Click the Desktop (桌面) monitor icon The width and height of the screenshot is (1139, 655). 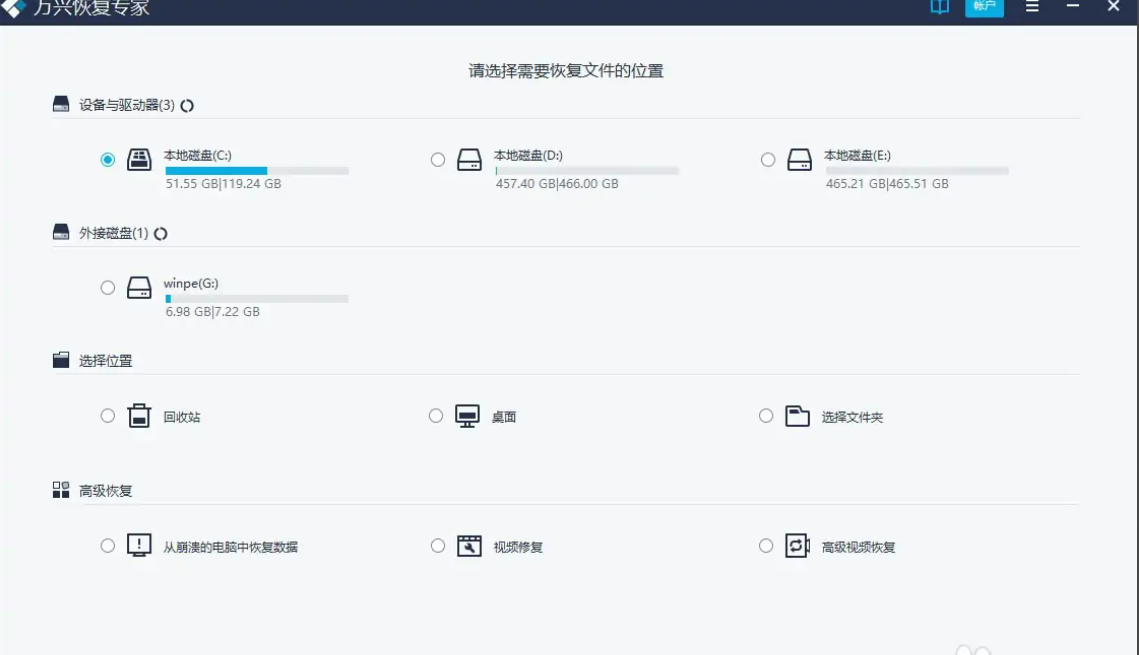click(x=467, y=416)
